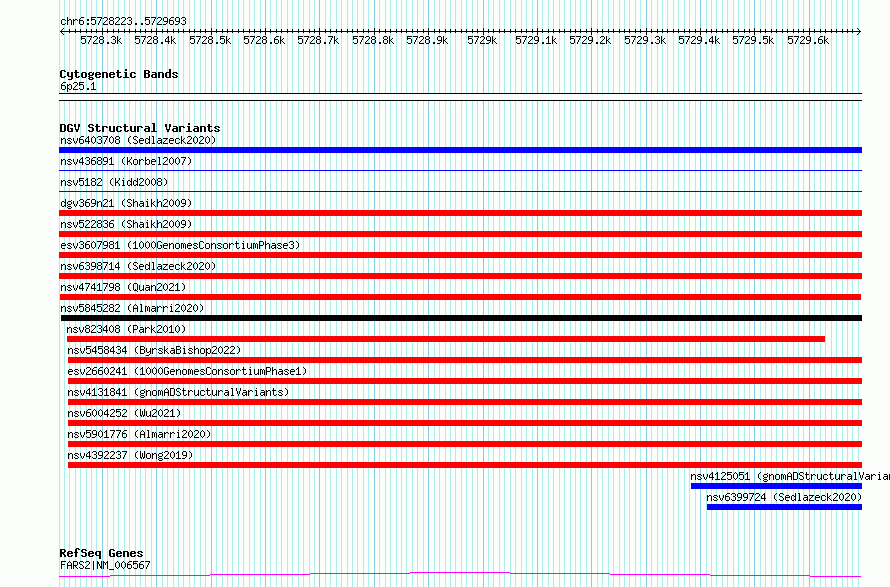The height and width of the screenshot is (587, 890).
Task: Open nsv5458434 (ByrskaBishop2022) label
Action: (x=154, y=350)
